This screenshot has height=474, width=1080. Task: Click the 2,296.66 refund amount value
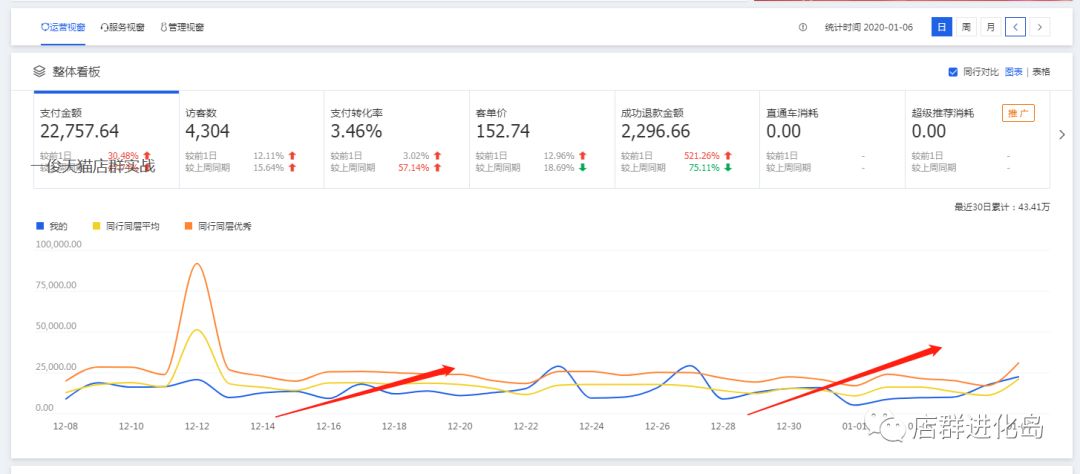click(x=656, y=131)
